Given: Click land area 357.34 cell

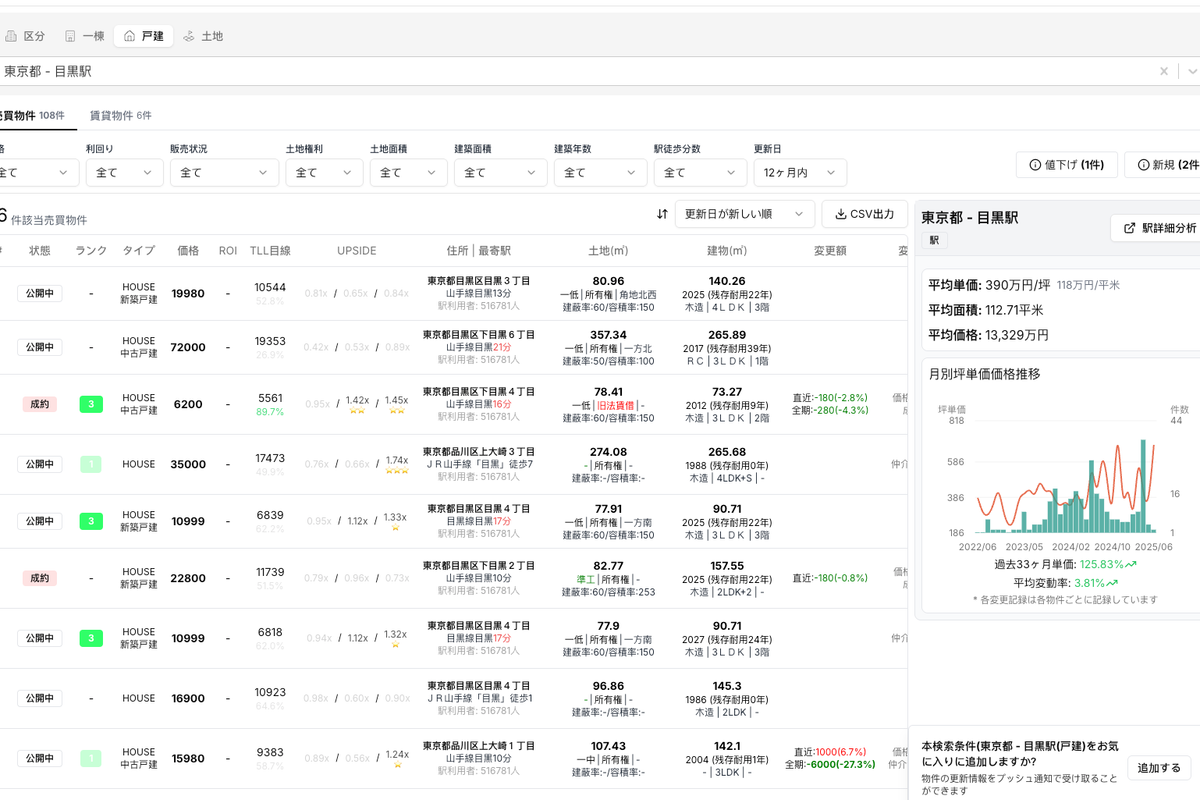Looking at the screenshot, I should click(608, 334).
